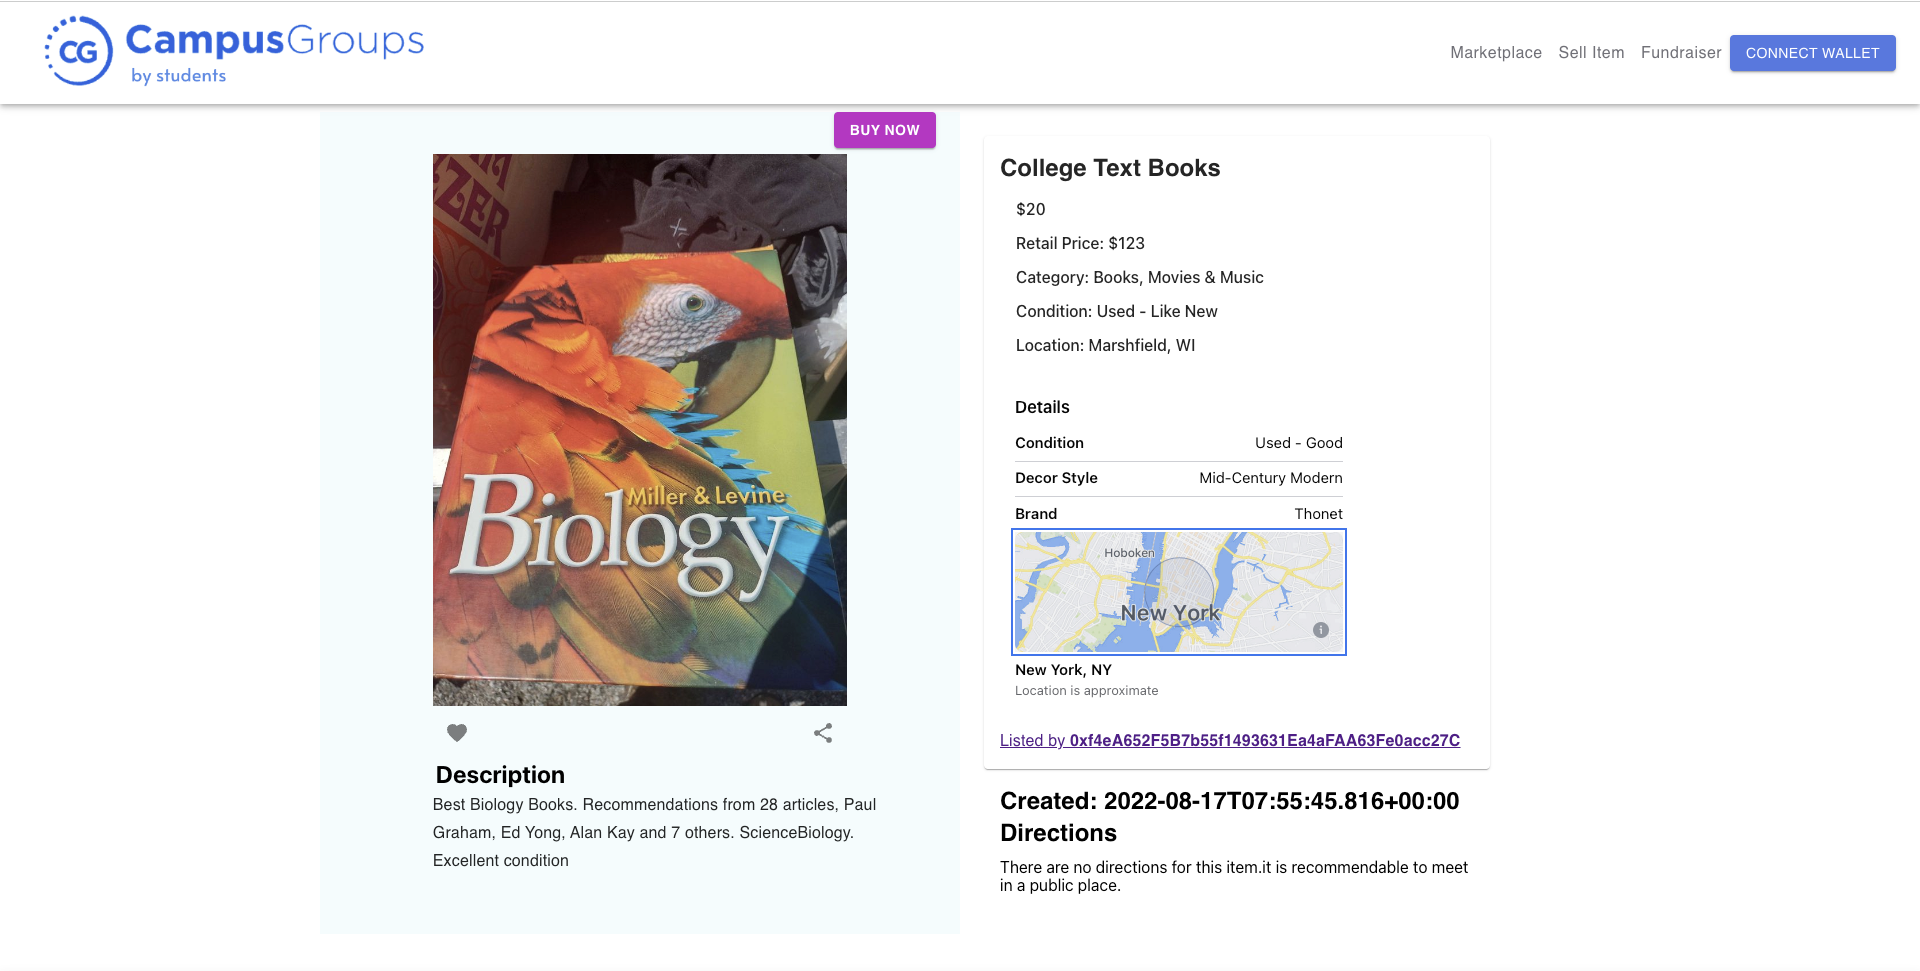Screen dimensions: 1920x971
Task: Click the Brand Thonet detail row
Action: coord(1179,514)
